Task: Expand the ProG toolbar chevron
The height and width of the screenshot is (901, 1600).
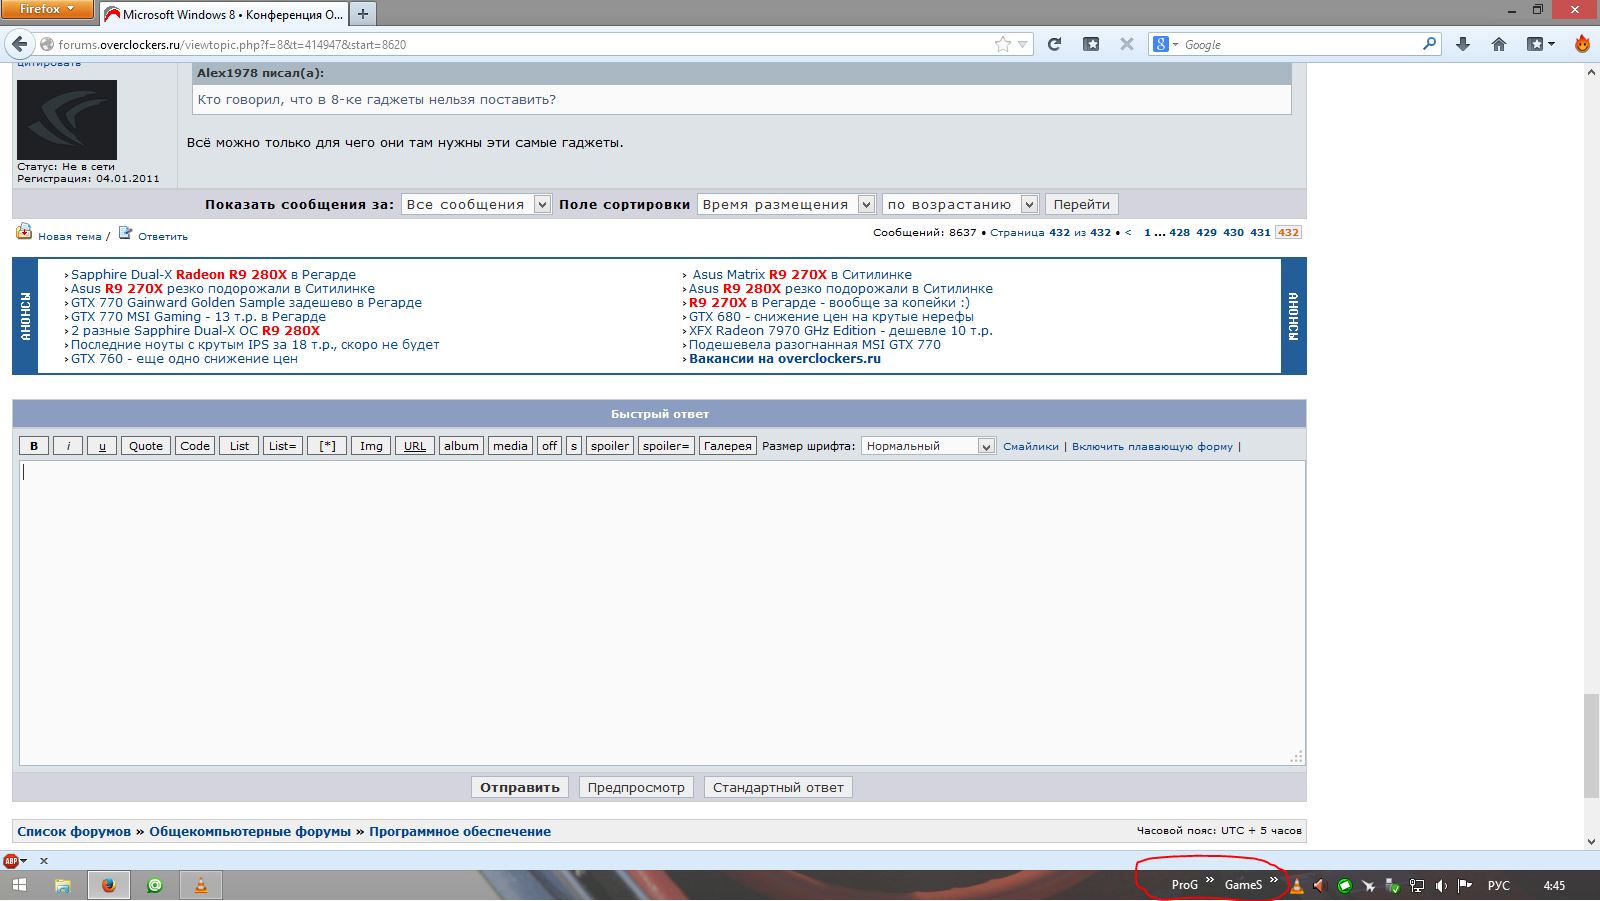Action: 1210,880
